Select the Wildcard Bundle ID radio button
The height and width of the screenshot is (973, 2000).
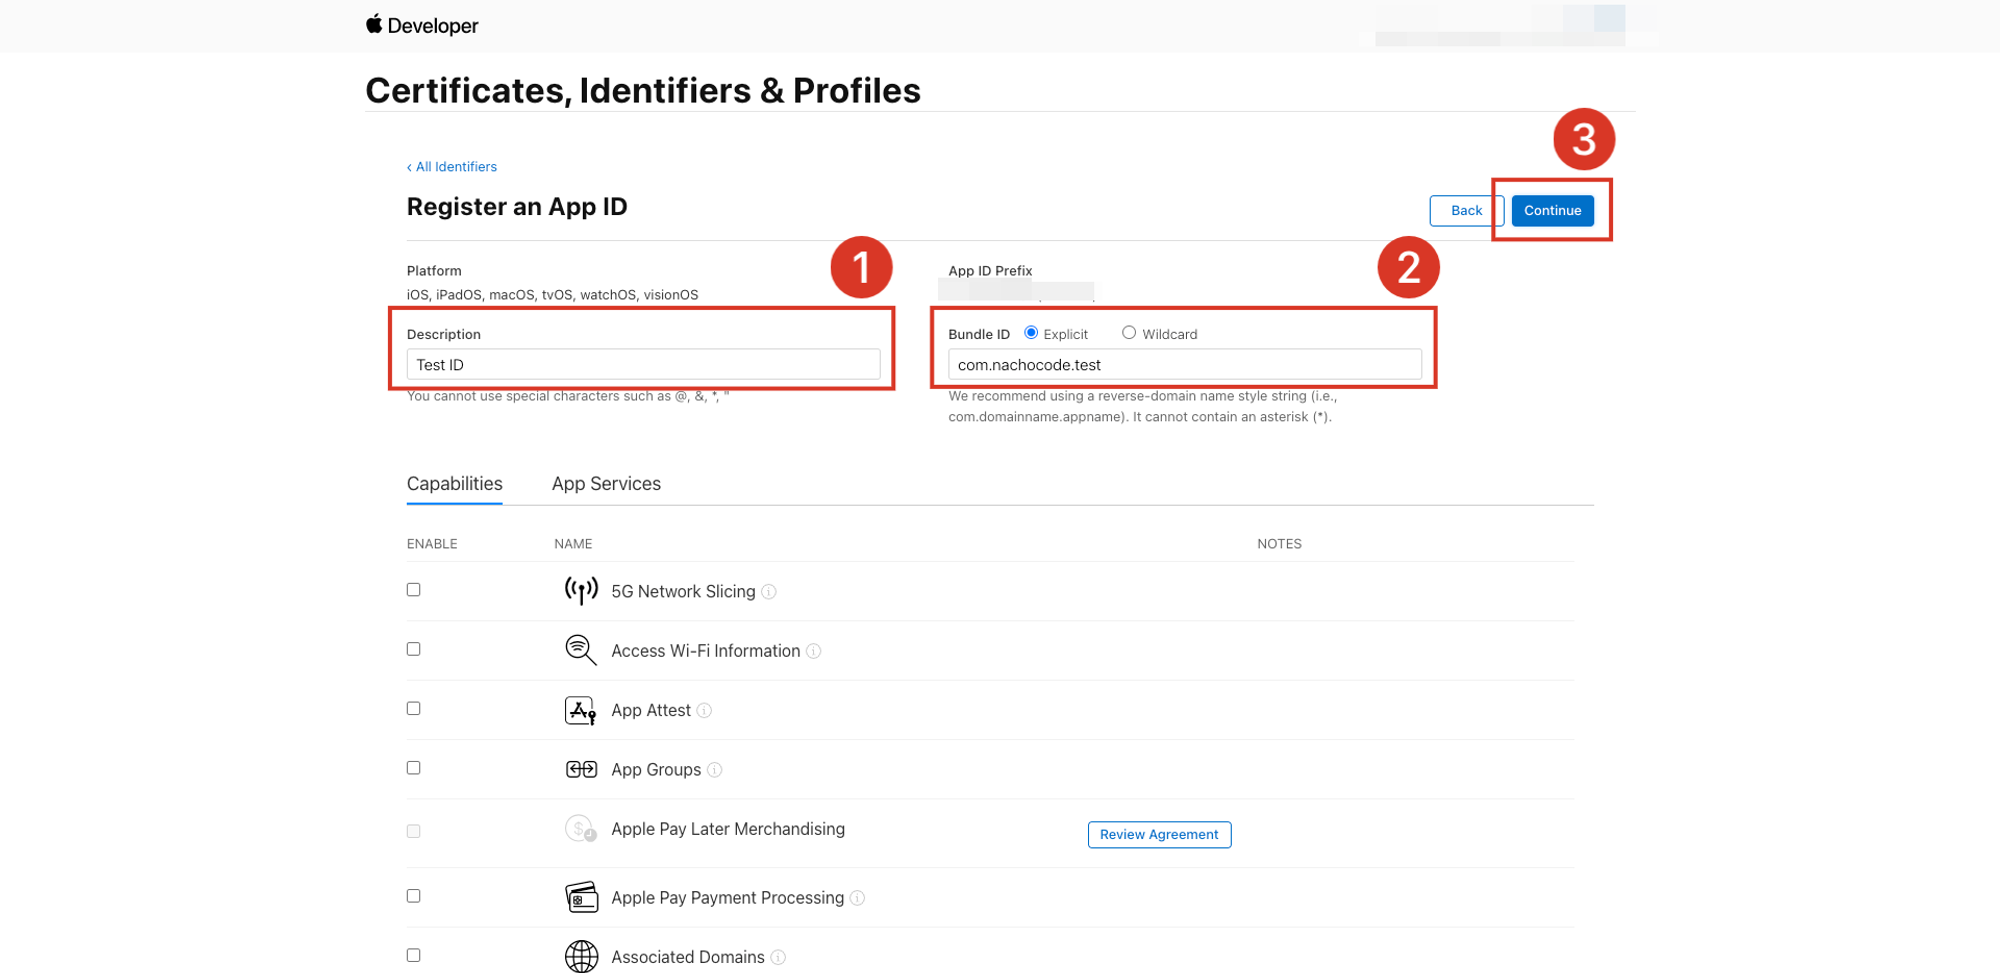pyautogui.click(x=1129, y=333)
